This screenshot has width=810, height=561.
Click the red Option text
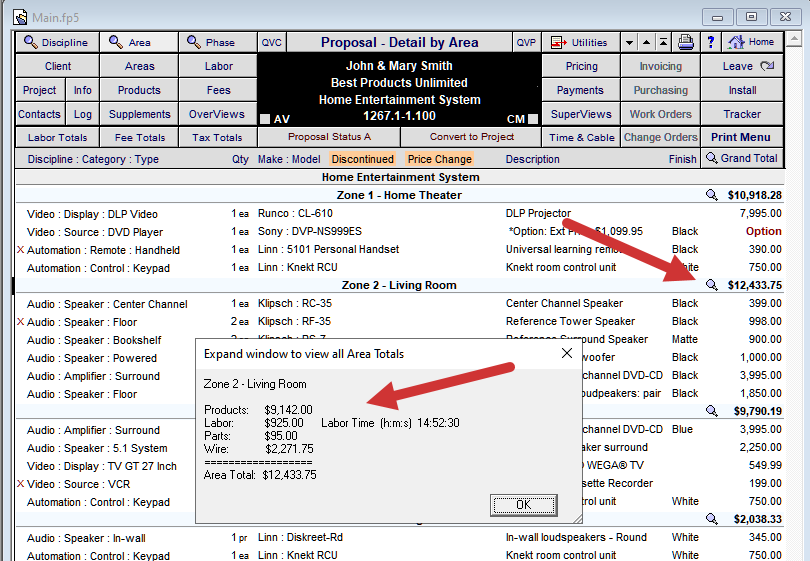(x=763, y=231)
